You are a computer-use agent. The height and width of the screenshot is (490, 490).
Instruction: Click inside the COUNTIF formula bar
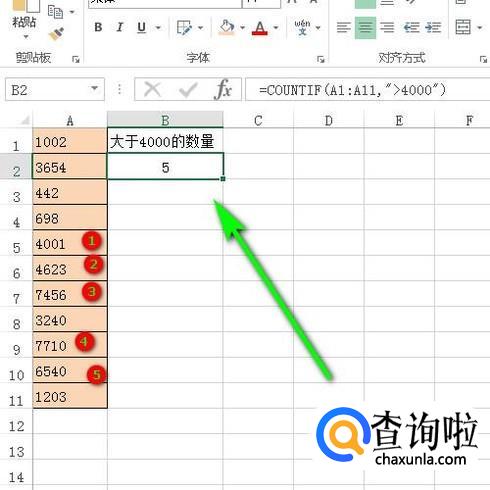[x=367, y=89]
